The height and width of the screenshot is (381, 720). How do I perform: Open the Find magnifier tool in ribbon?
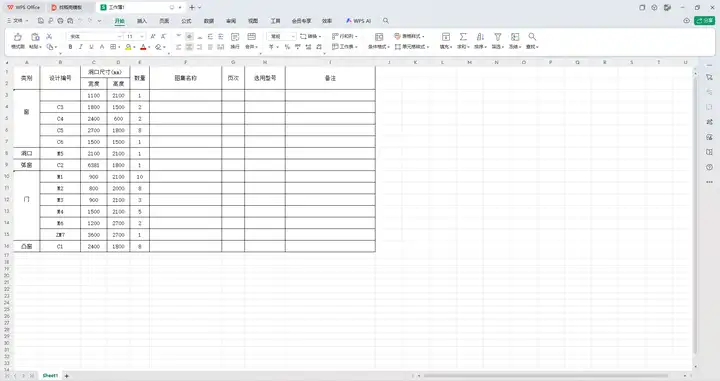(532, 37)
